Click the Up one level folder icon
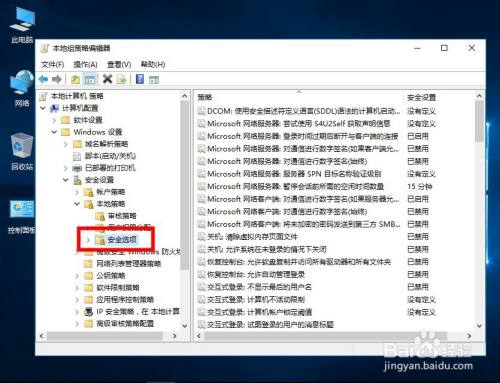Screen dimensions: 500x383 pyautogui.click(x=76, y=79)
